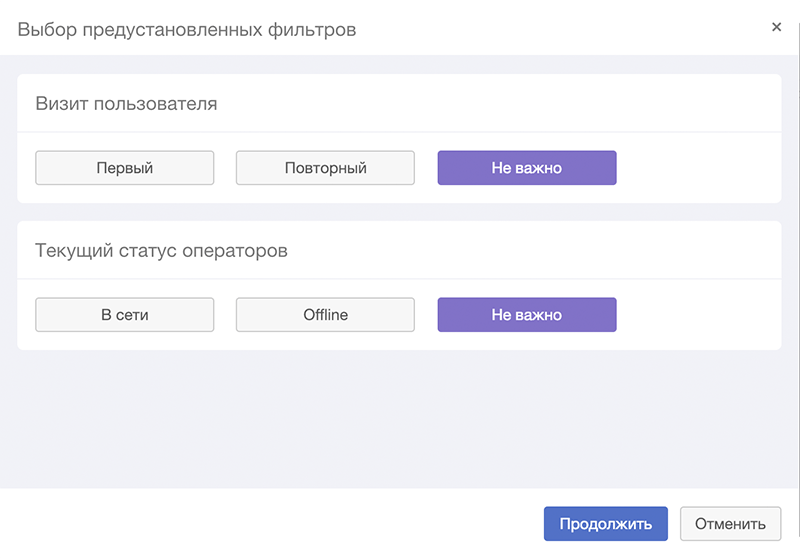Select 'Не важно' under Текущий статус операторов
The height and width of the screenshot is (559, 800).
pos(527,315)
